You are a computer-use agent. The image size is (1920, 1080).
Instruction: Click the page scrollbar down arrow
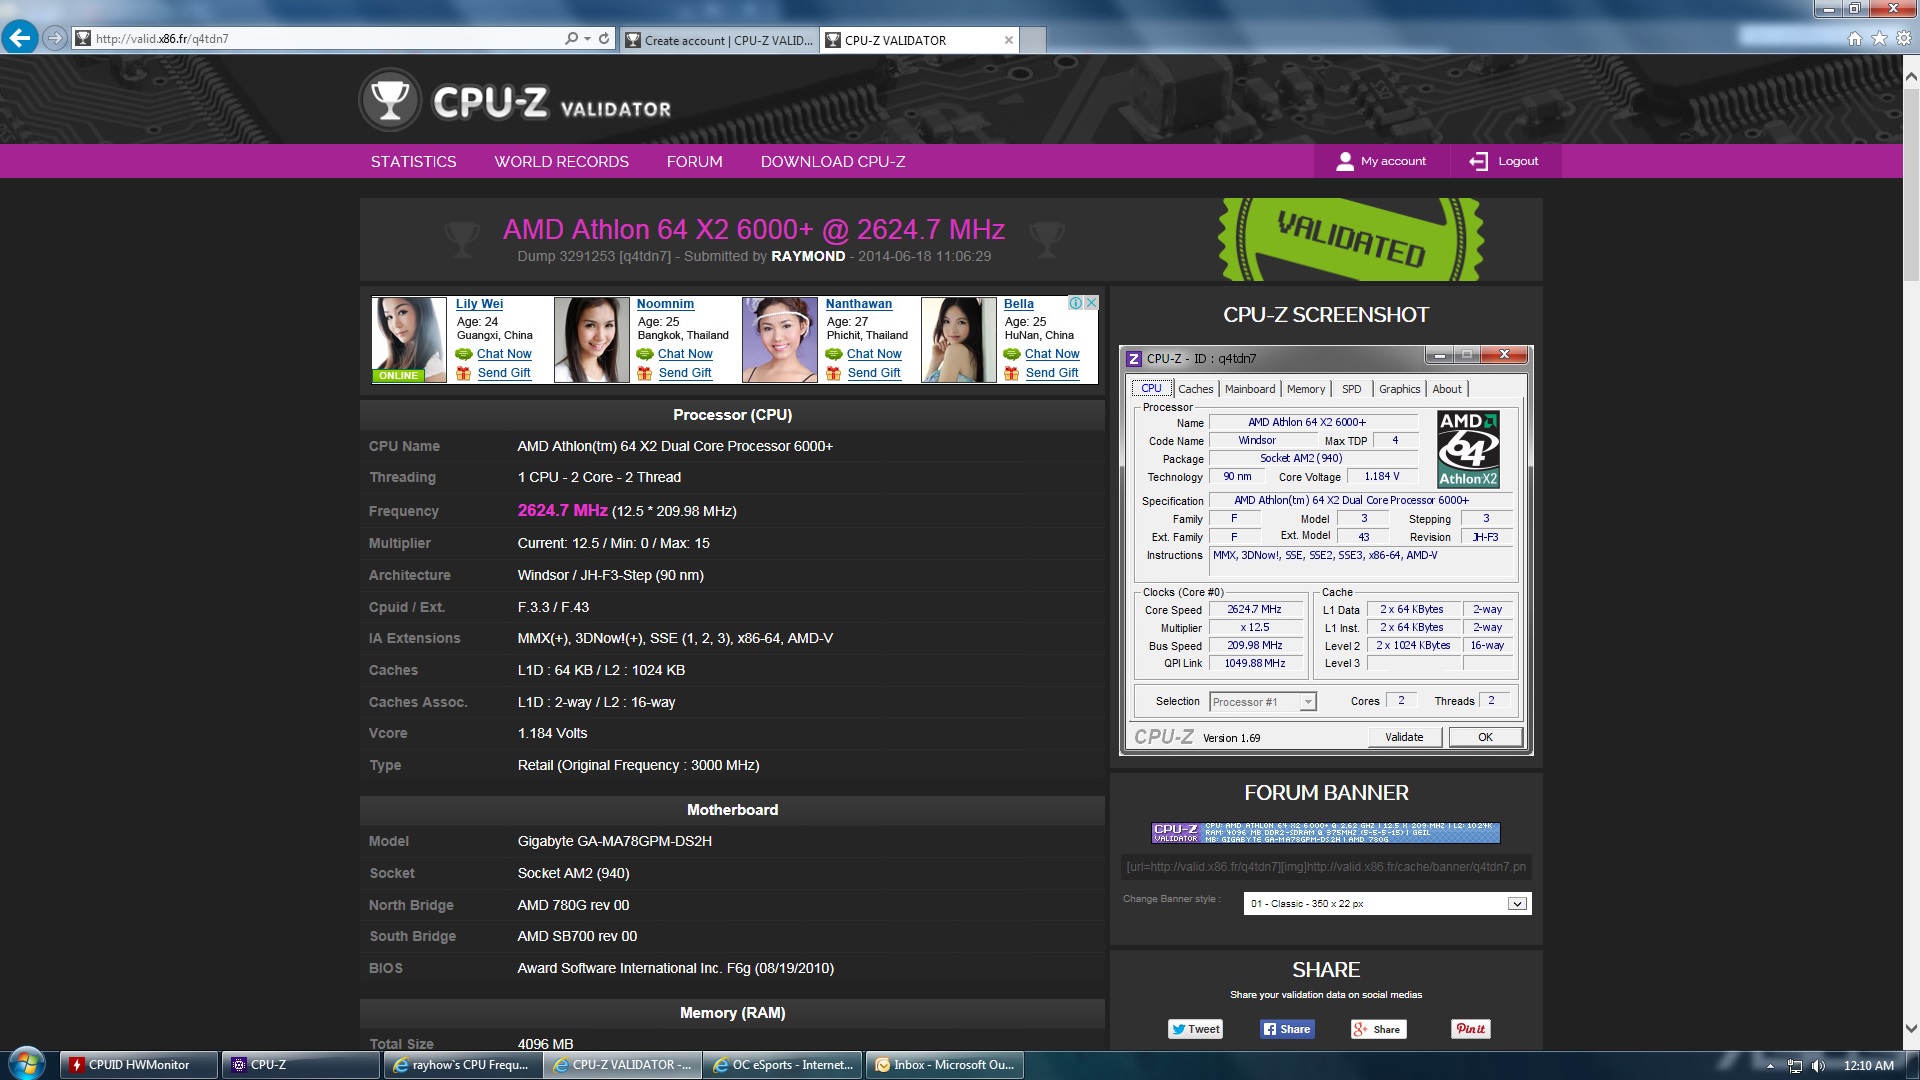coord(1911,1028)
